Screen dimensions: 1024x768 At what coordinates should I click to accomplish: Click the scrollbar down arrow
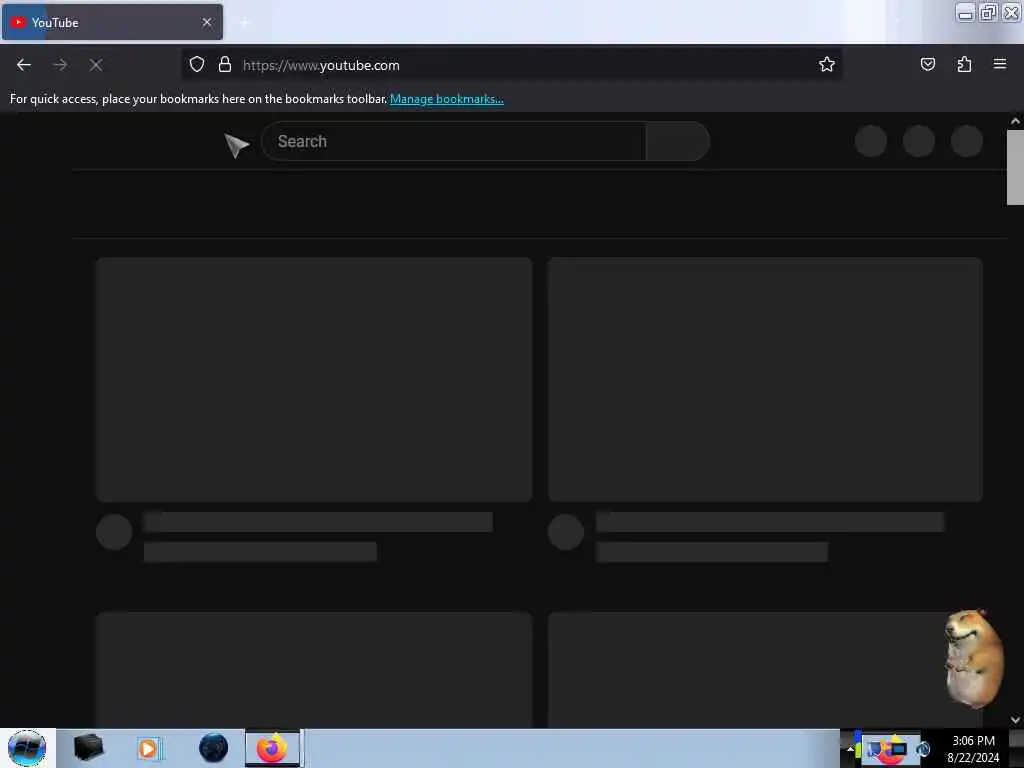tap(1015, 720)
